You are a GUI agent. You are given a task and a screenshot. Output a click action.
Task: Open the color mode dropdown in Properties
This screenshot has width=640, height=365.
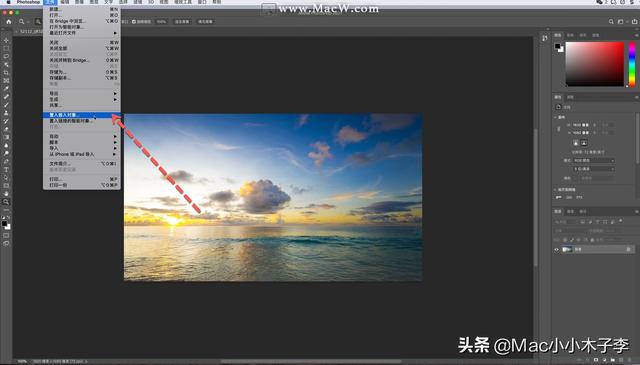click(594, 160)
